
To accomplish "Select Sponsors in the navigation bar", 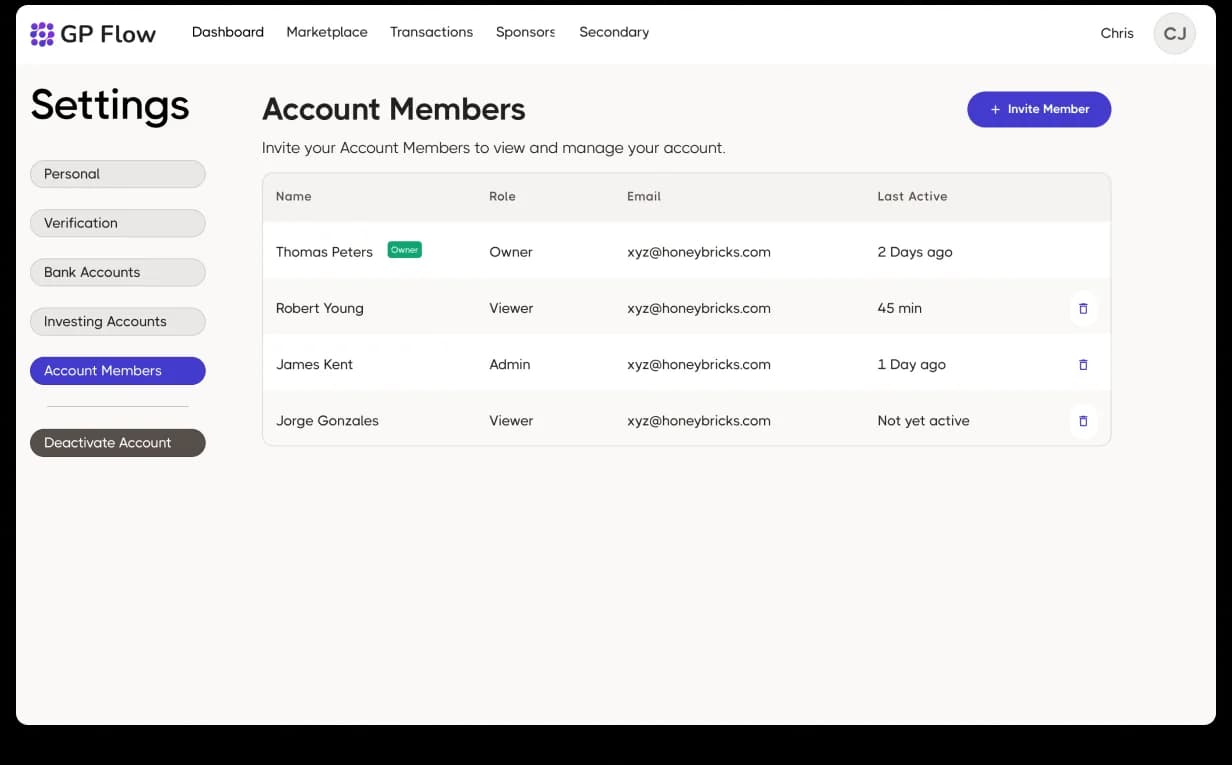I will coord(525,32).
